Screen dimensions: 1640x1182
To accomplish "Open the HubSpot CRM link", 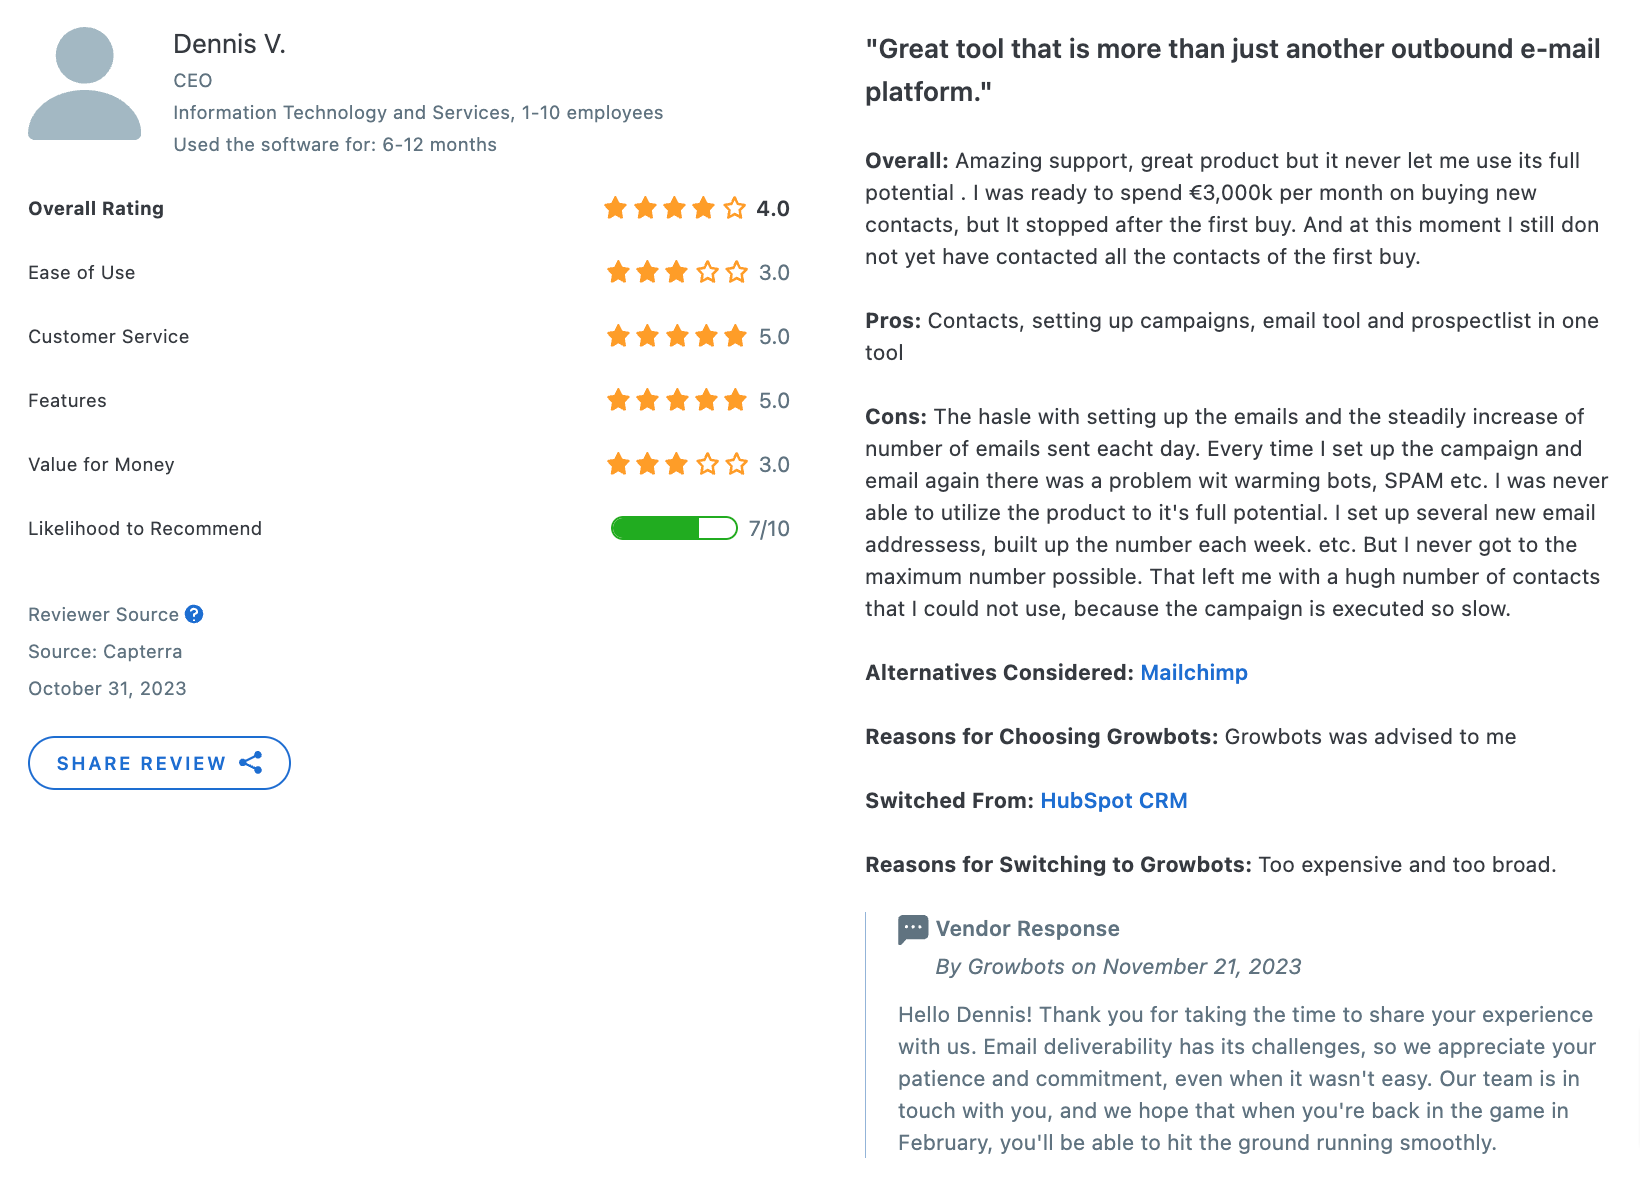I will tap(1114, 801).
